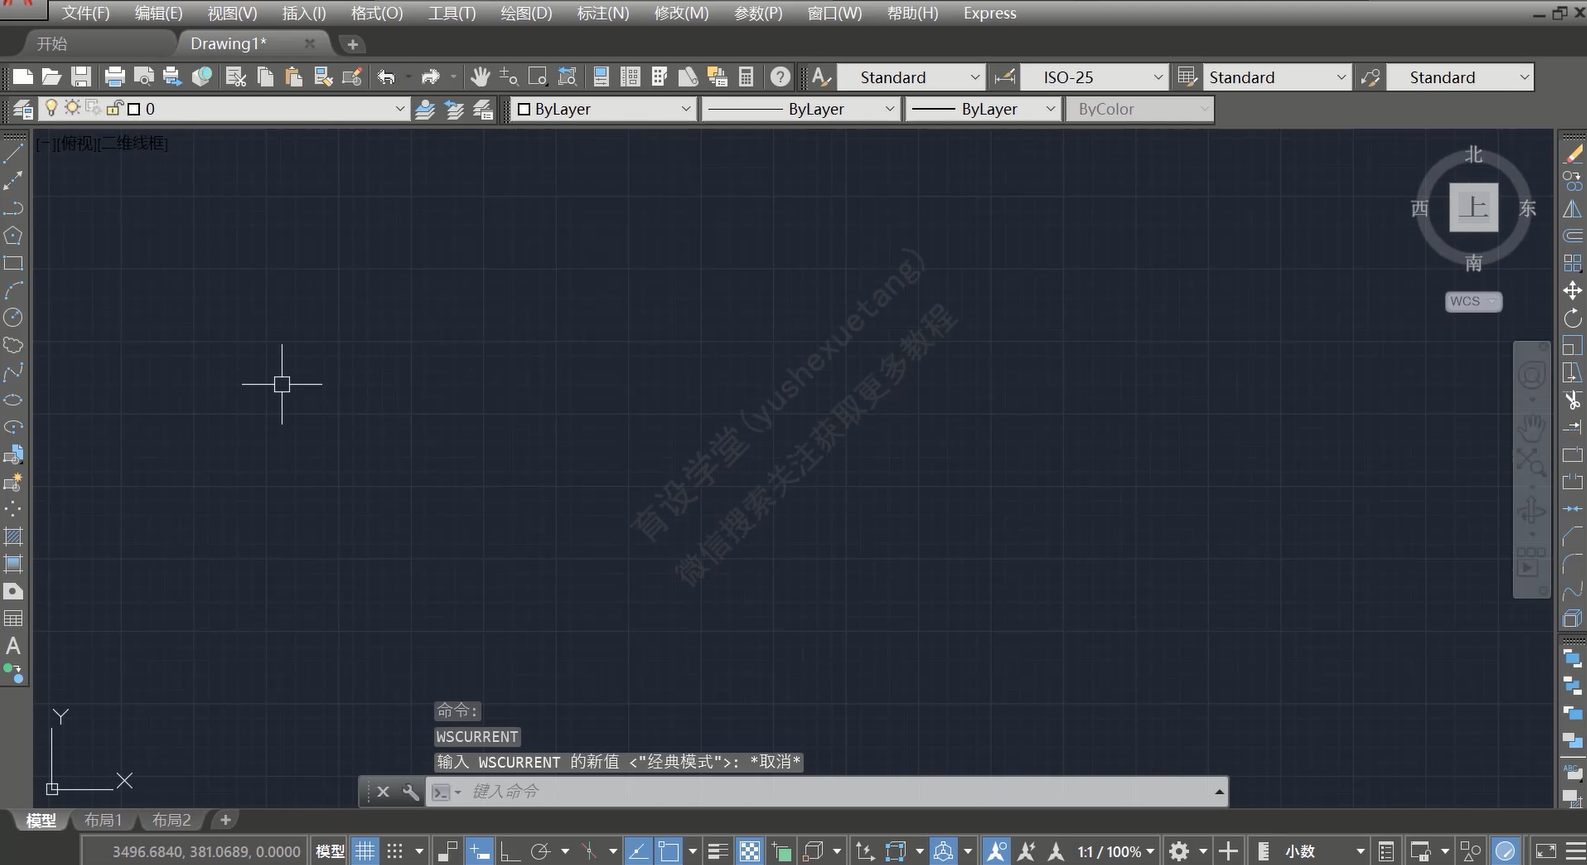
Task: Select the Erase modify tool
Action: 1573,154
